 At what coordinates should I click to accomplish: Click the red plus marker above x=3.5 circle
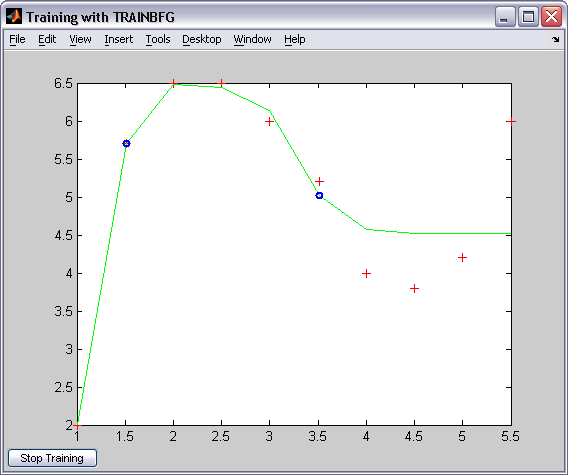[x=319, y=181]
